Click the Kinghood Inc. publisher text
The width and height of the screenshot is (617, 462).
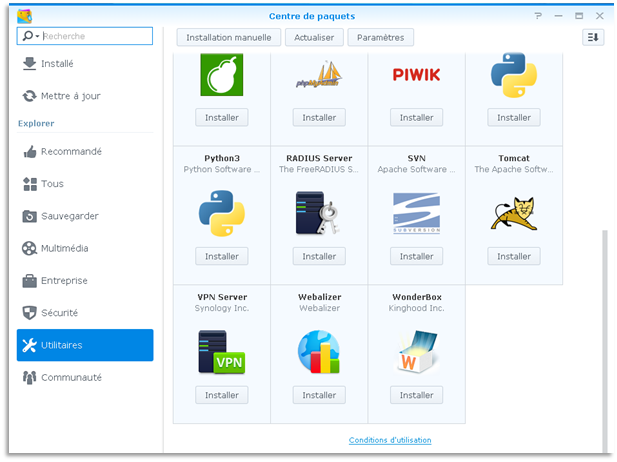(416, 308)
